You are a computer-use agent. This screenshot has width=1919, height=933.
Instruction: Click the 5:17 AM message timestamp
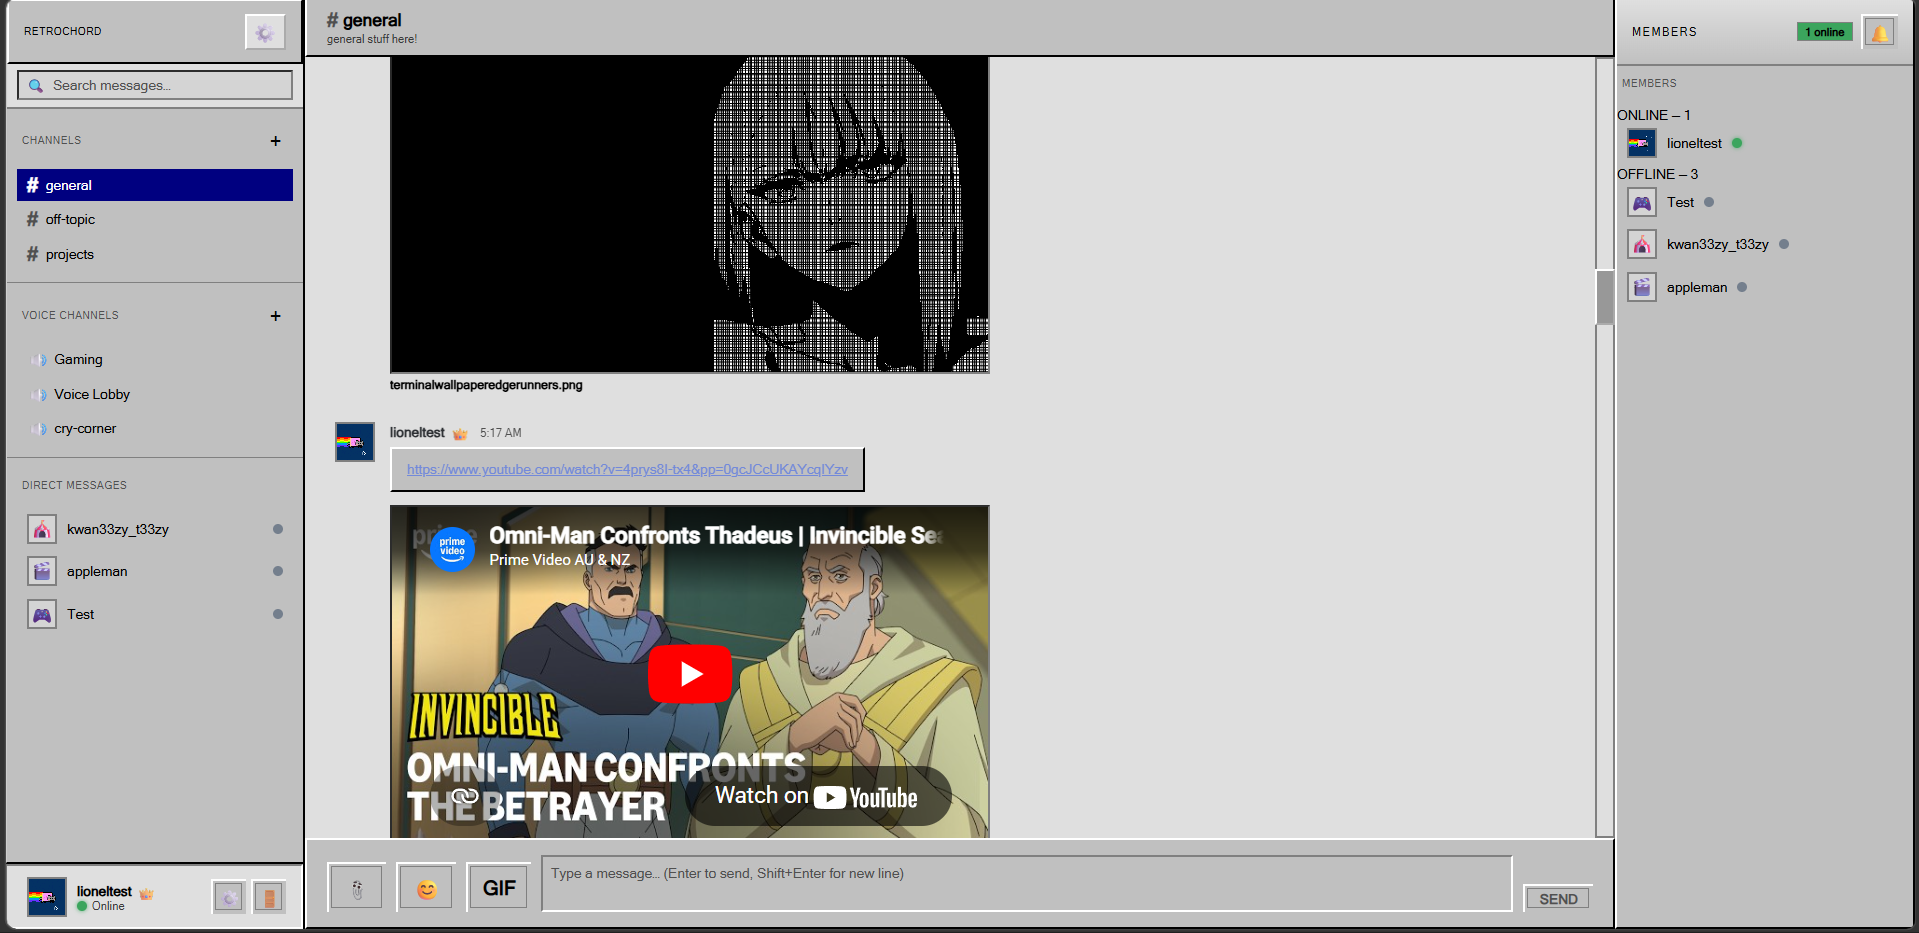(500, 433)
